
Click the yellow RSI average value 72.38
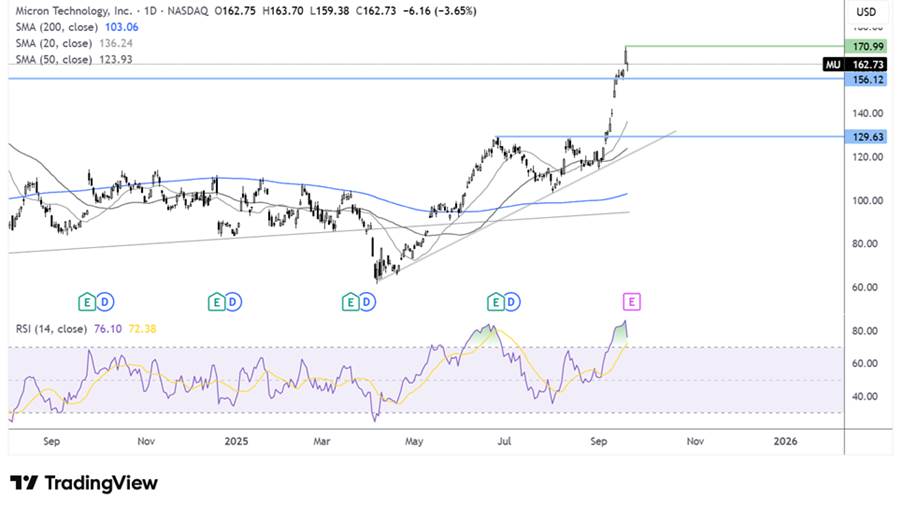coord(143,329)
